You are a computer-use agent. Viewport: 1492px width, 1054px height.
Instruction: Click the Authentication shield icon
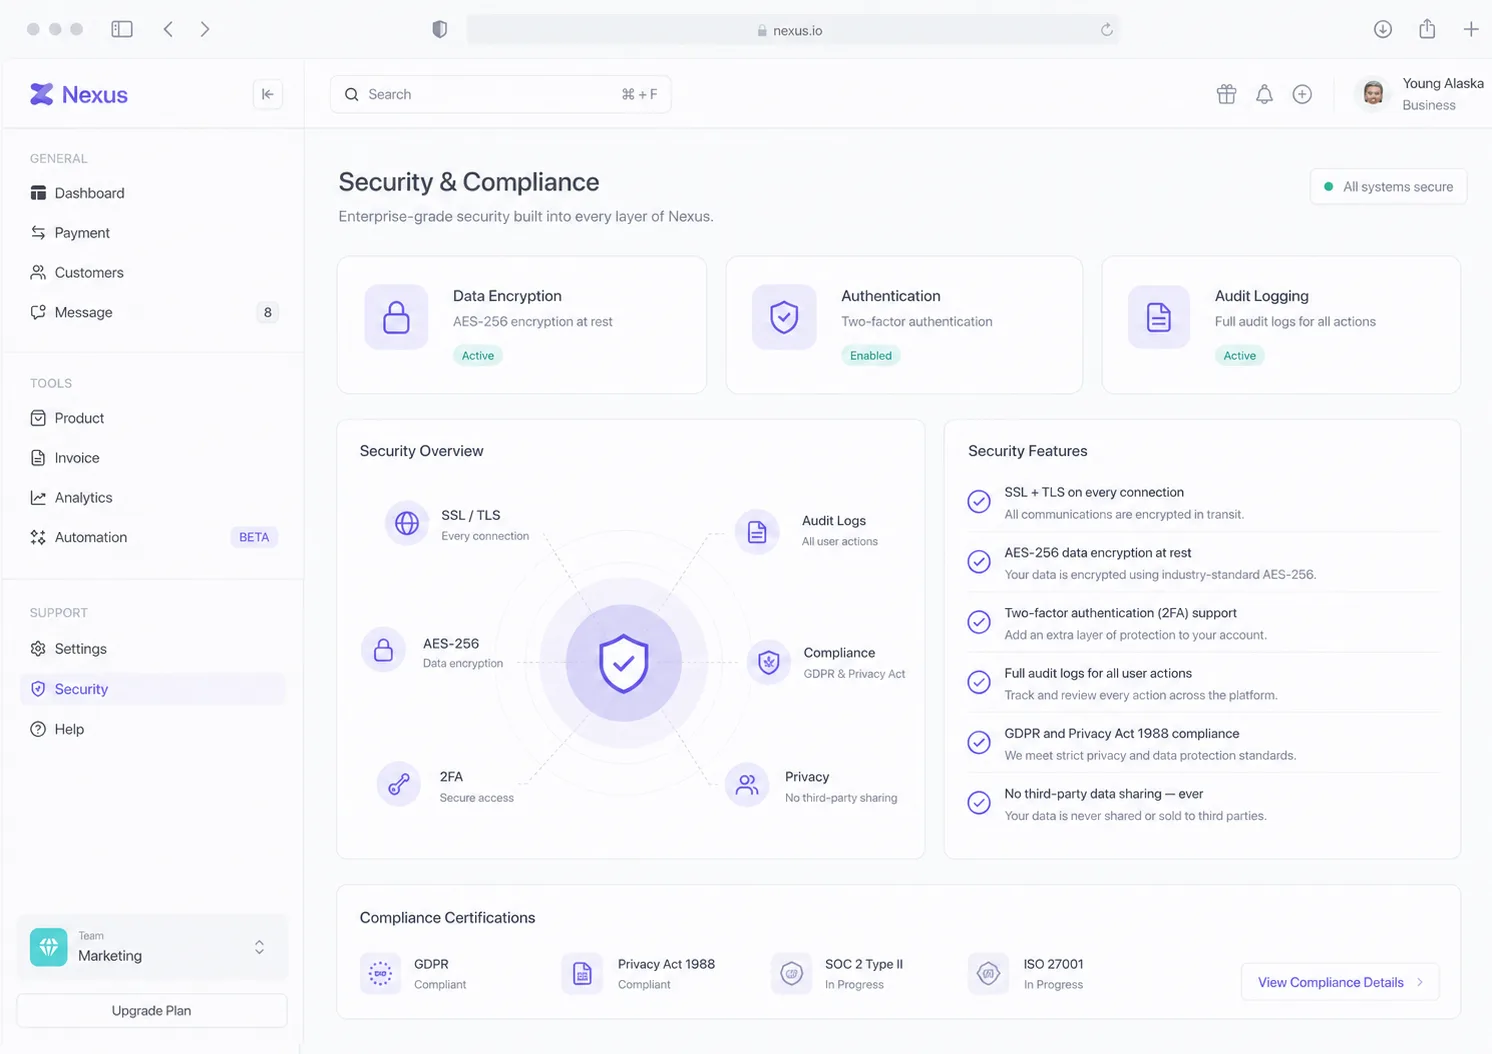point(784,317)
